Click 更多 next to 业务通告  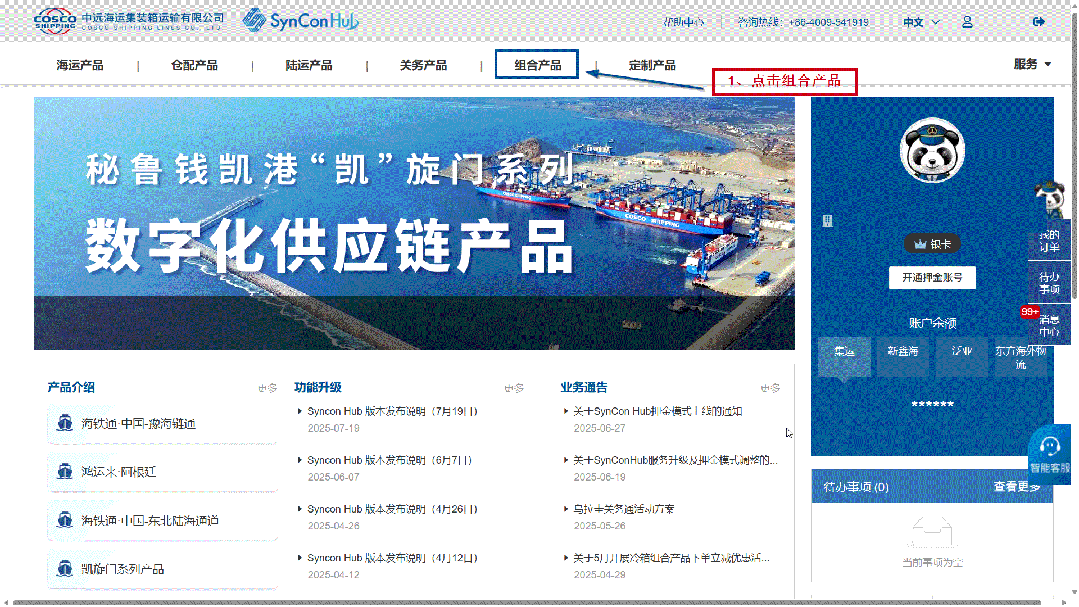coord(770,388)
